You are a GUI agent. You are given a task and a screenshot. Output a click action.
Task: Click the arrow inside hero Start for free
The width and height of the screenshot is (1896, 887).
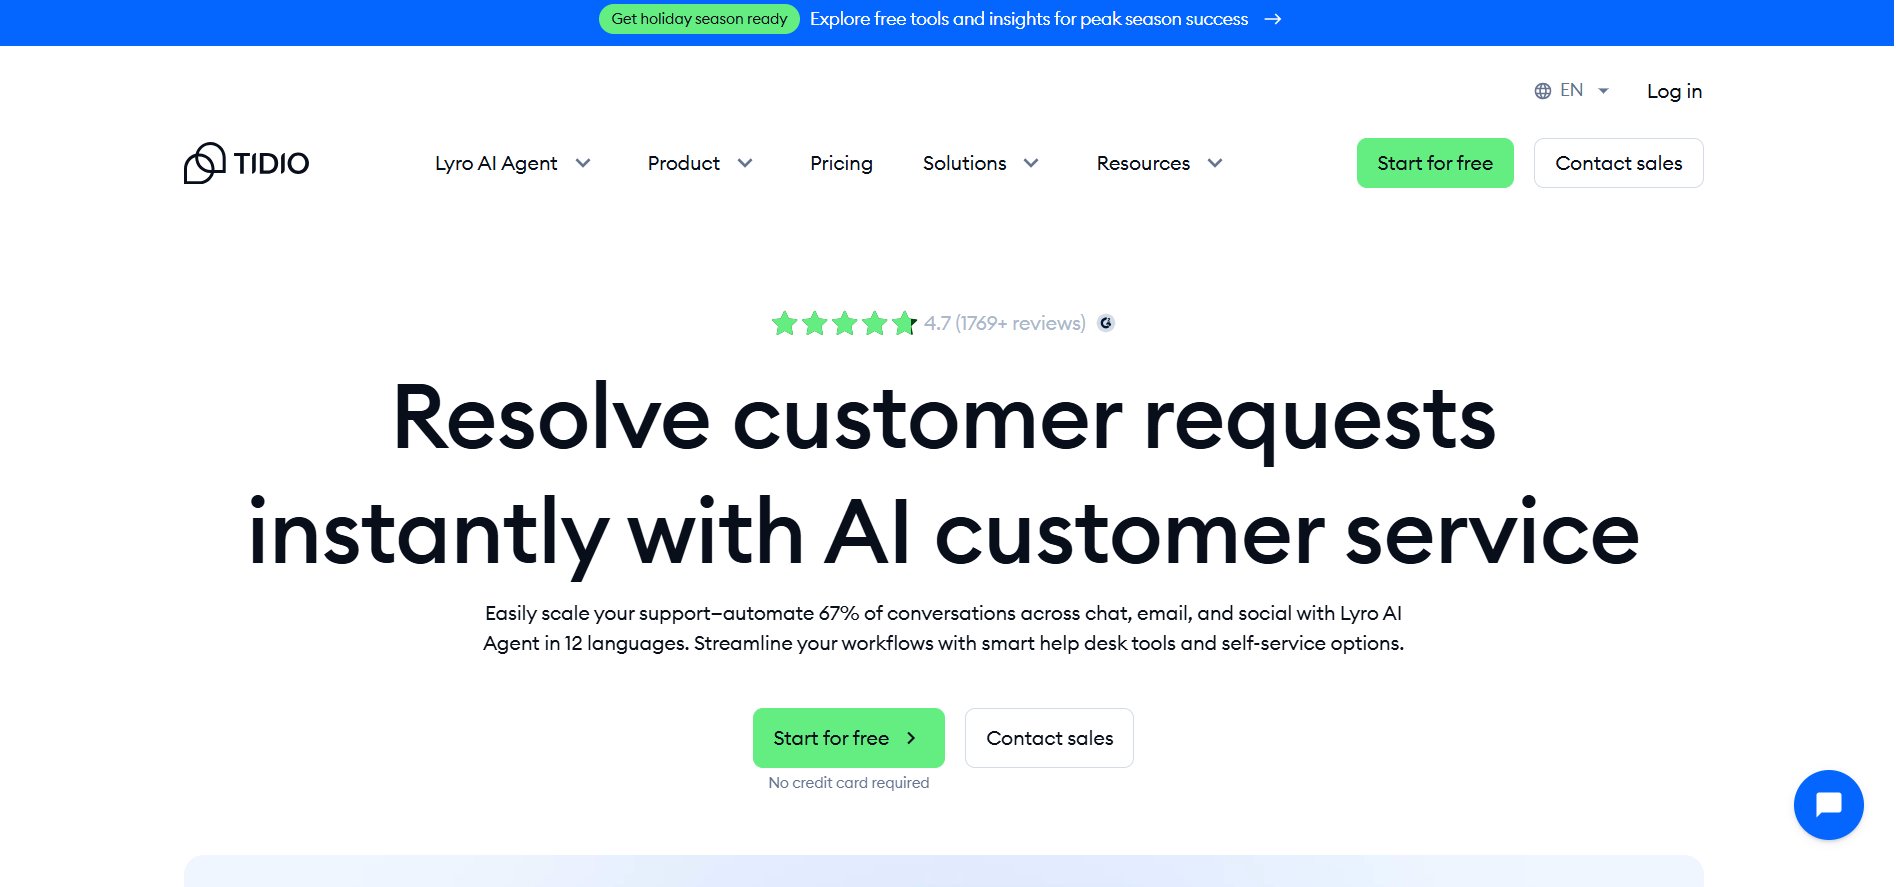point(911,738)
